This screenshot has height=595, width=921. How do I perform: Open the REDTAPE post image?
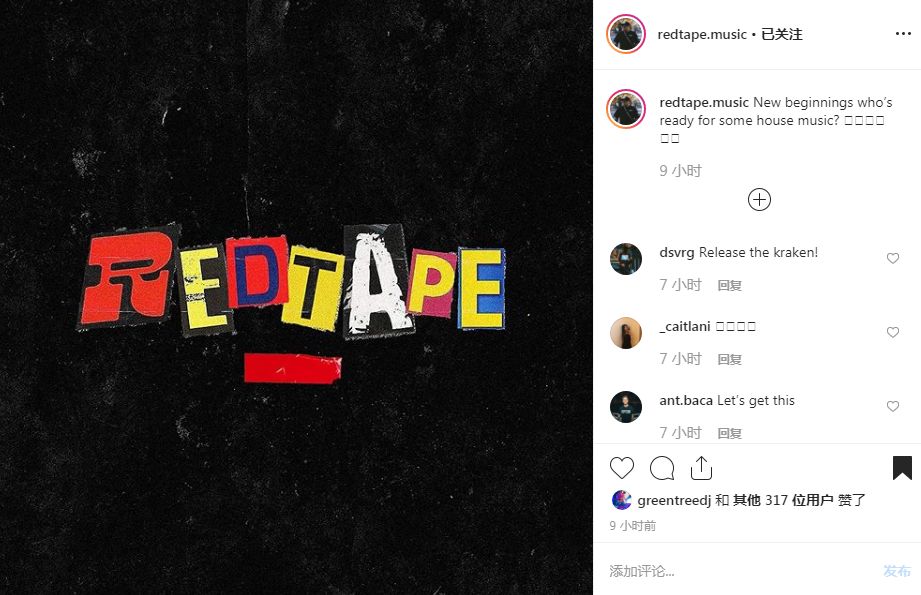coord(296,297)
